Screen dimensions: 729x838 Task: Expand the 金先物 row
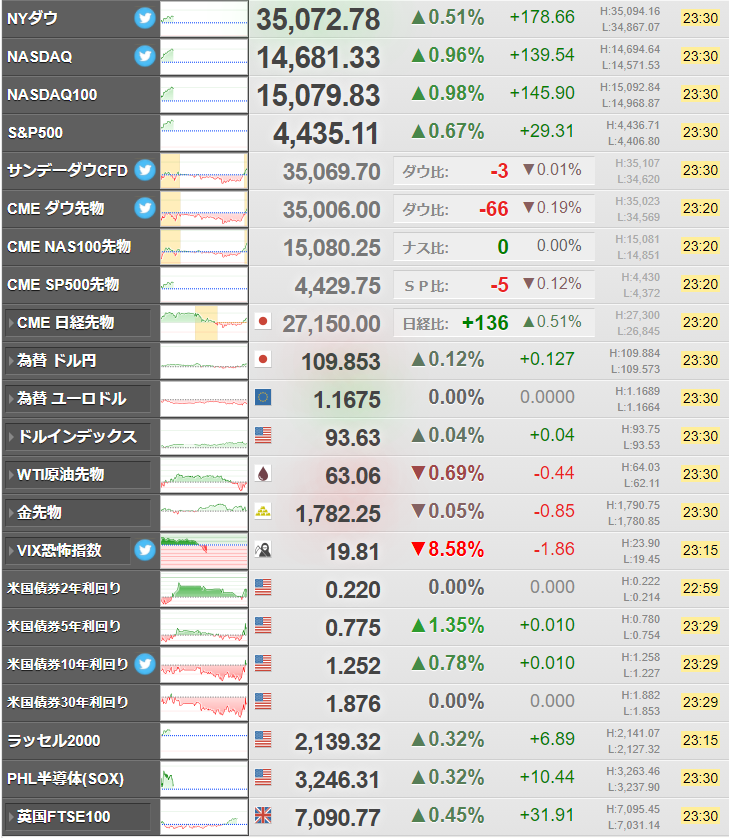click(78, 513)
